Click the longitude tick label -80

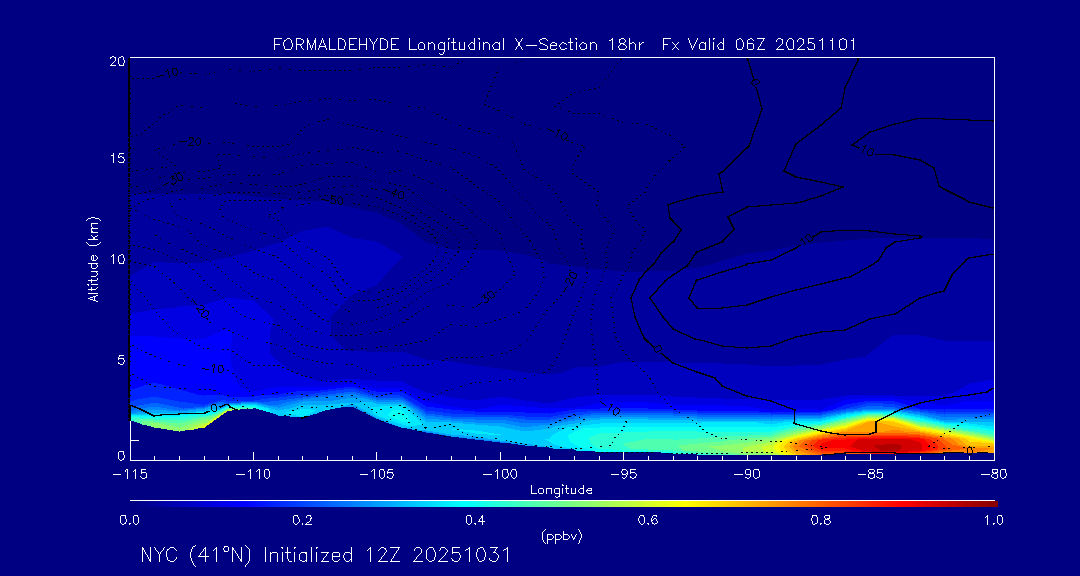[x=994, y=476]
